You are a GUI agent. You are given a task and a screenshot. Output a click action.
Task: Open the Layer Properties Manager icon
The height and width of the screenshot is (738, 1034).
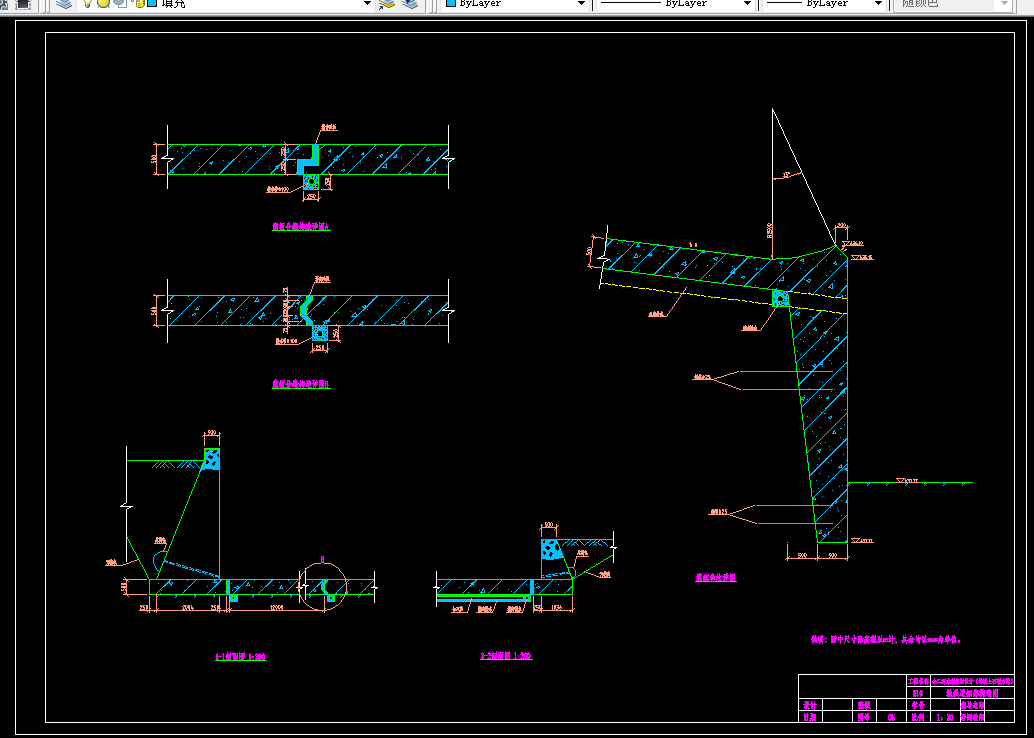[64, 3]
